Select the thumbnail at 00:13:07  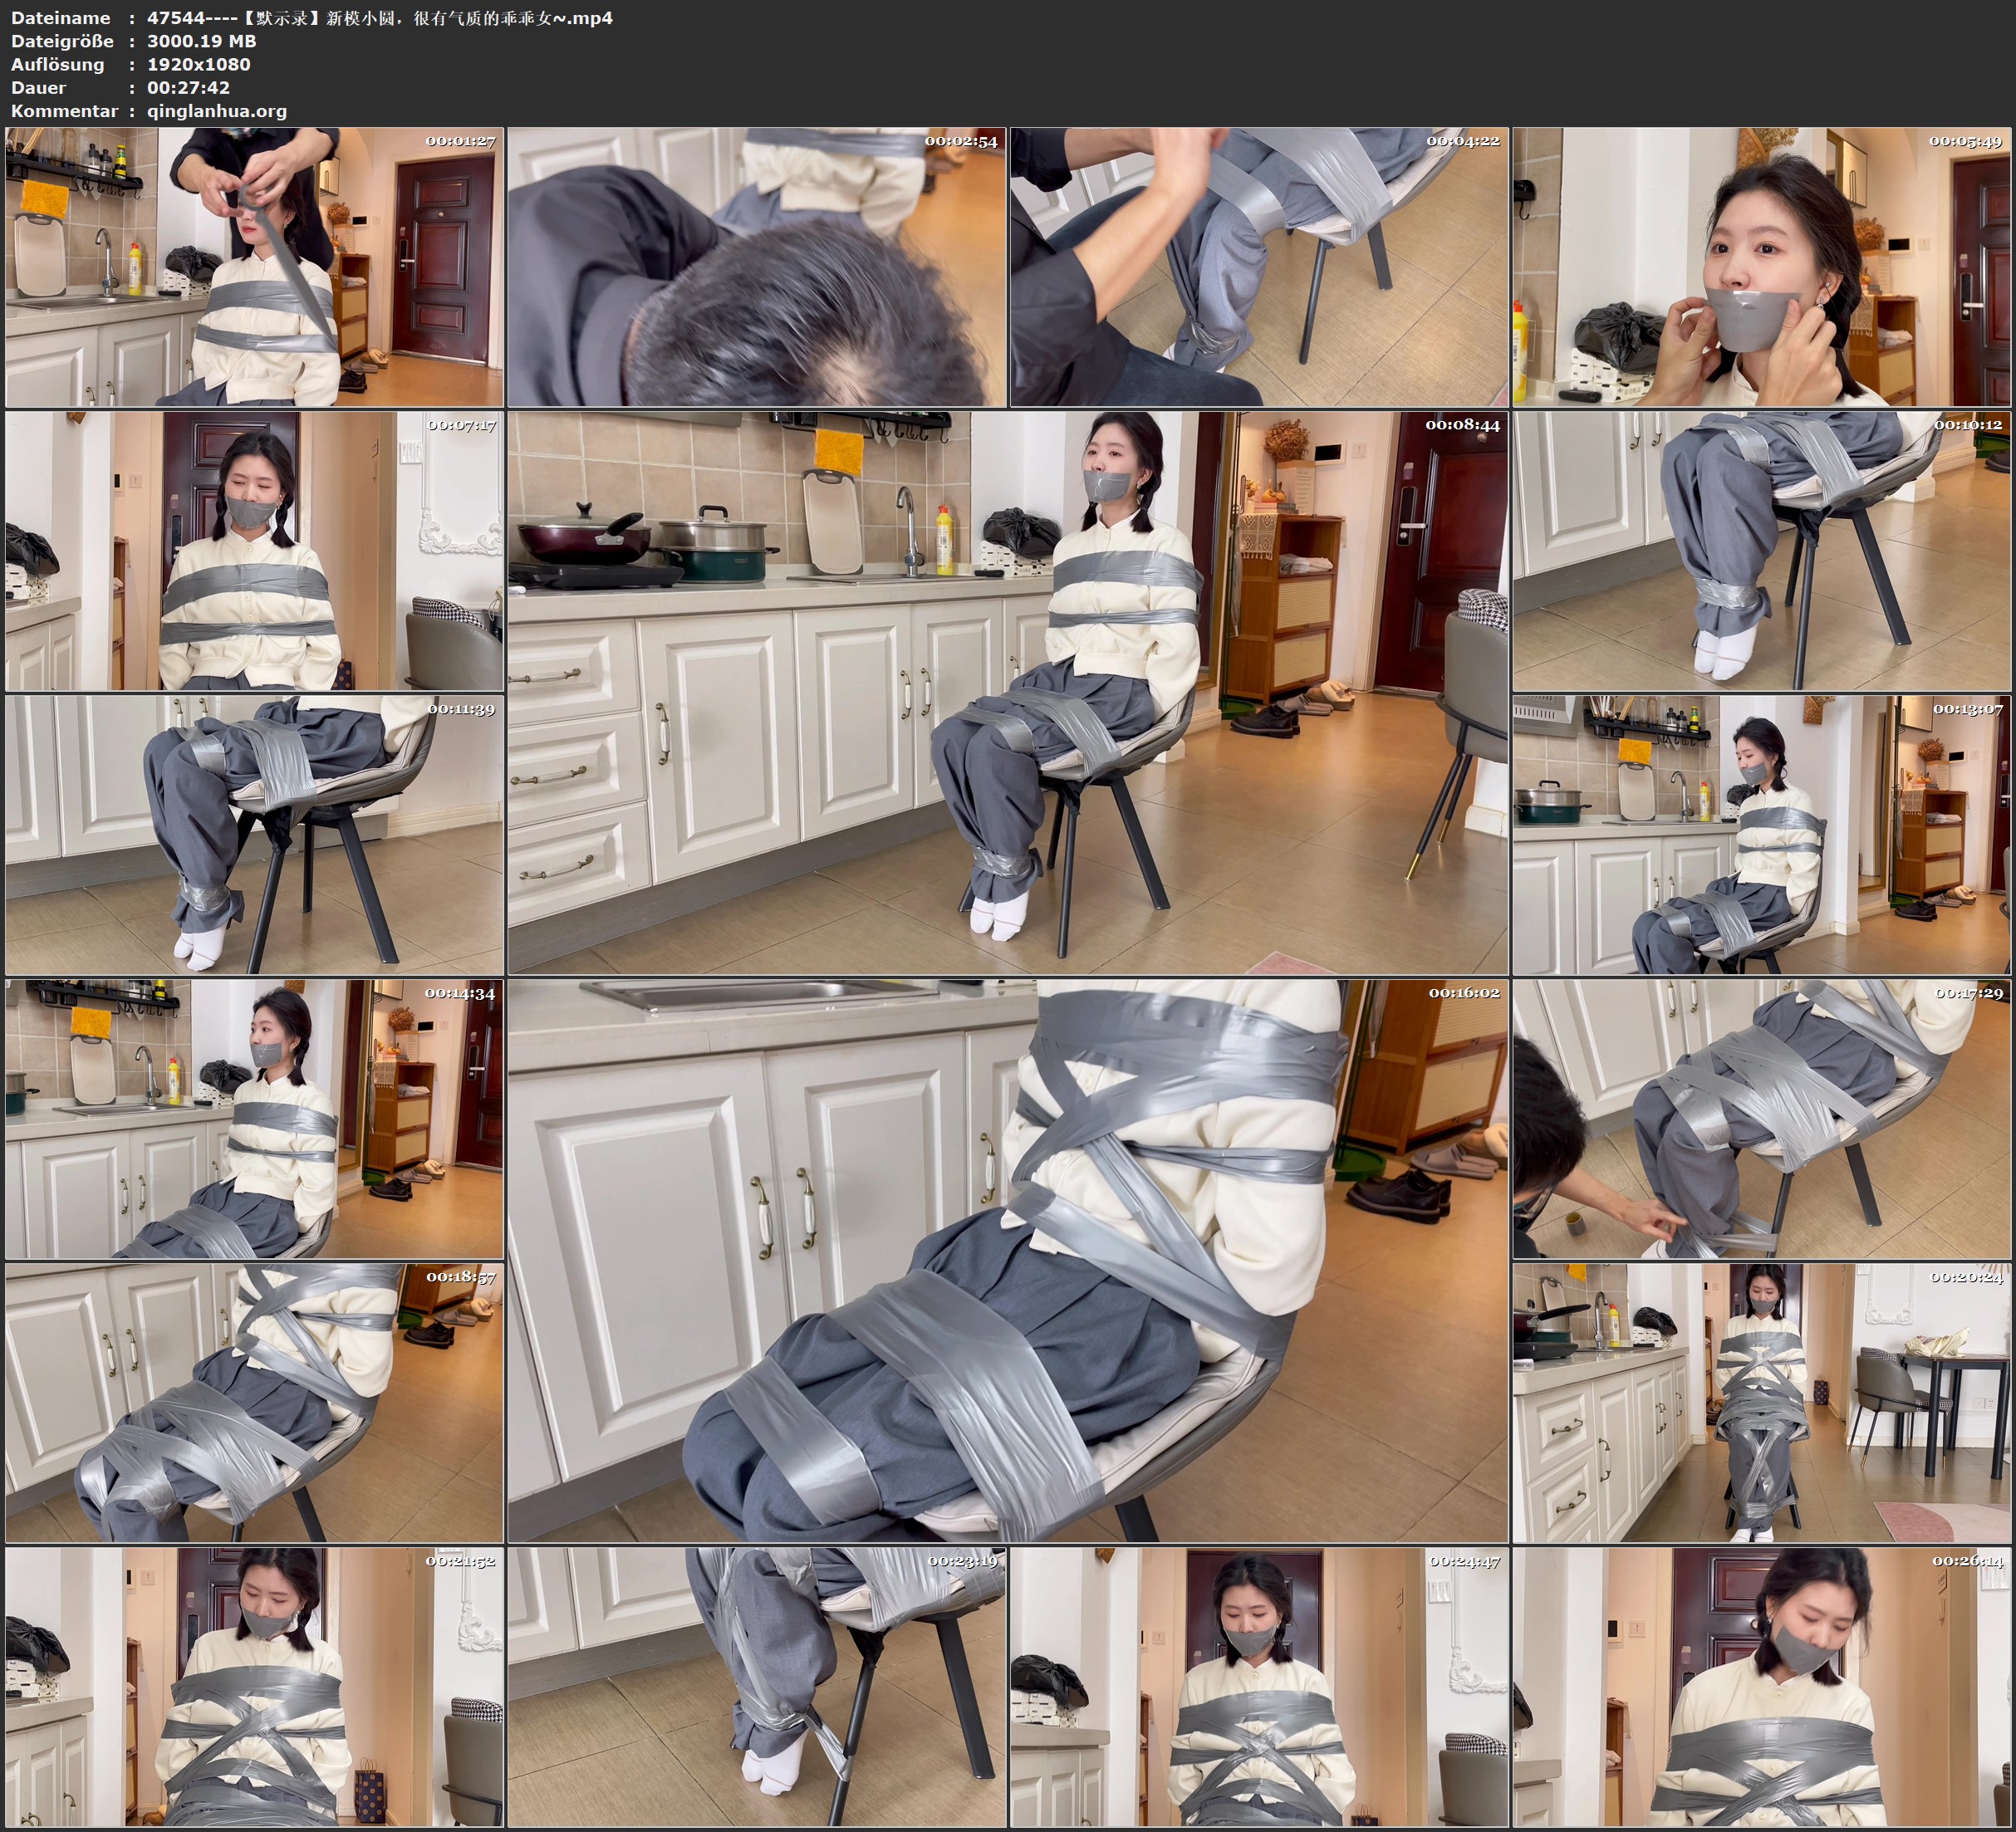pyautogui.click(x=1761, y=835)
